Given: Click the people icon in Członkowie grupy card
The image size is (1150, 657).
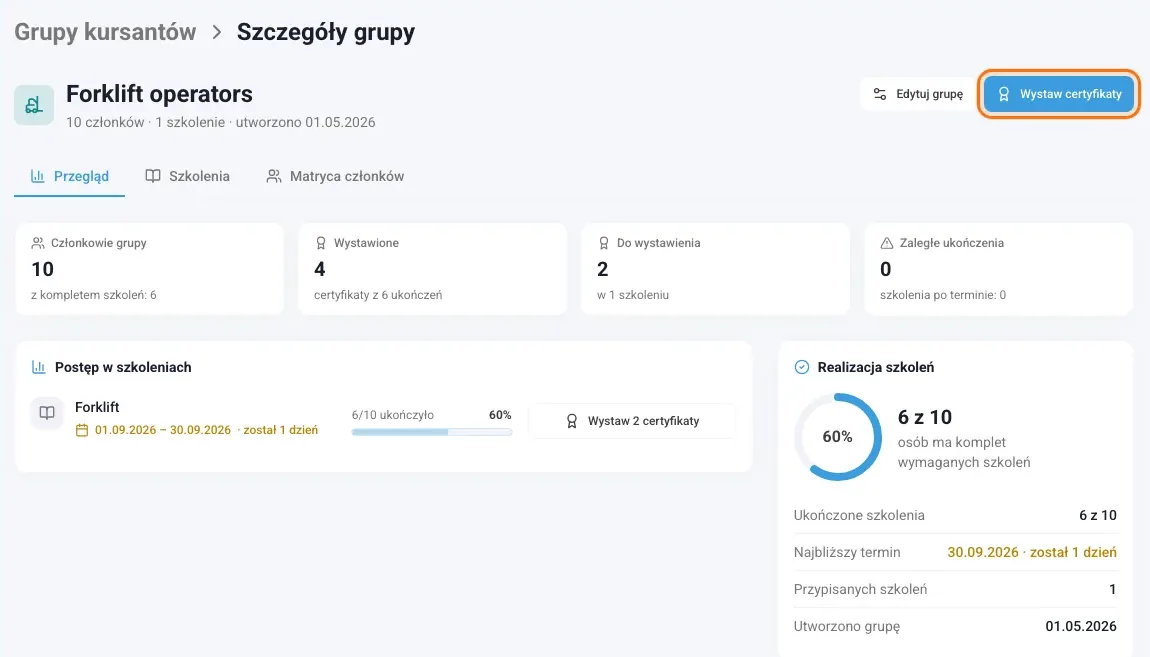Looking at the screenshot, I should 38,243.
